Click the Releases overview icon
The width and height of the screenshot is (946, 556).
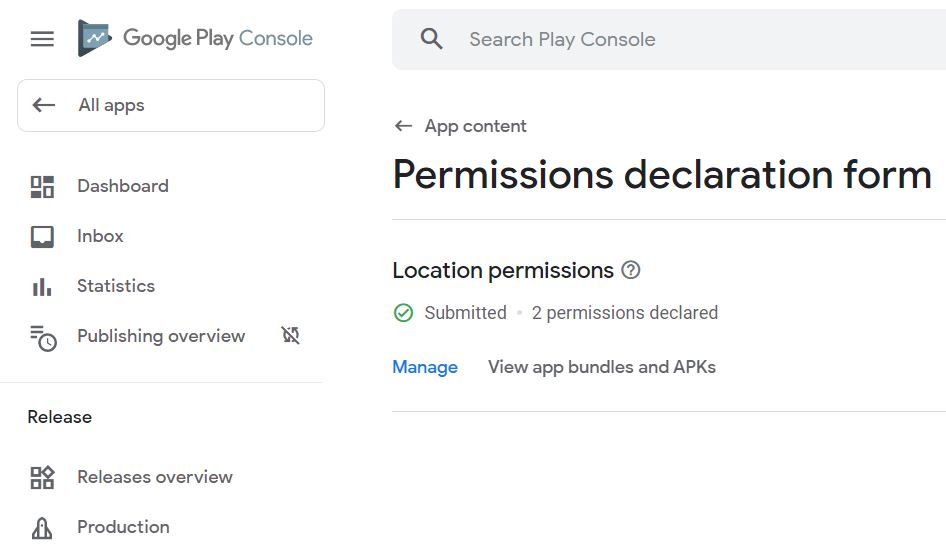click(42, 477)
